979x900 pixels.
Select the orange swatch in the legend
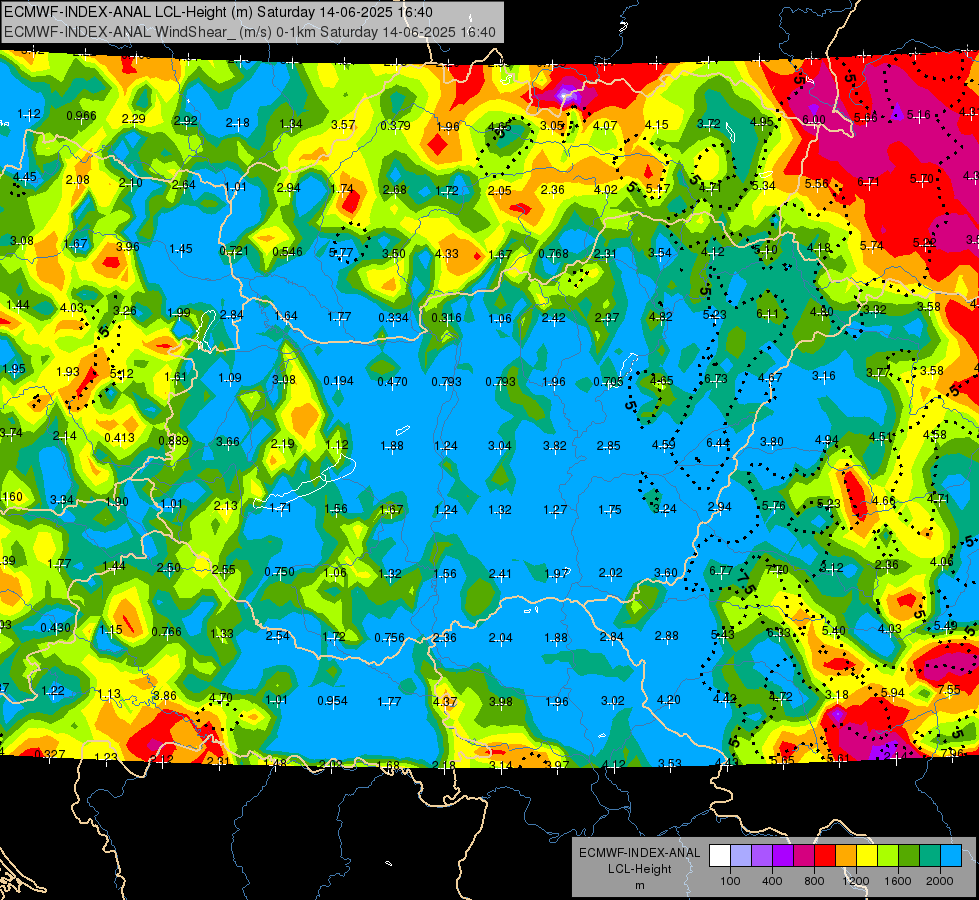pyautogui.click(x=846, y=856)
